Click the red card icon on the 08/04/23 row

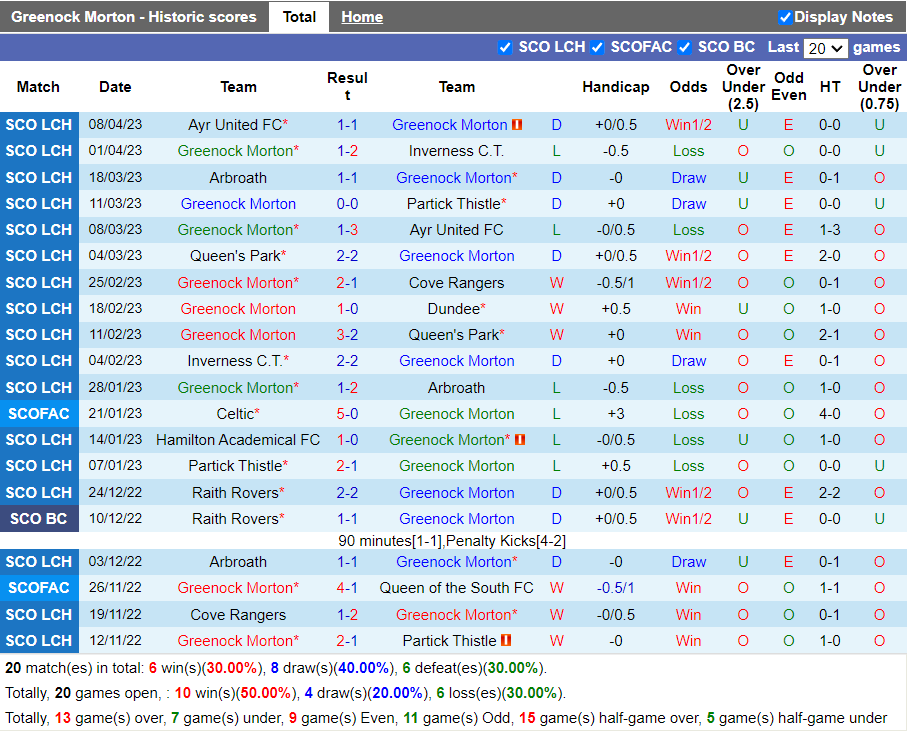coord(517,125)
